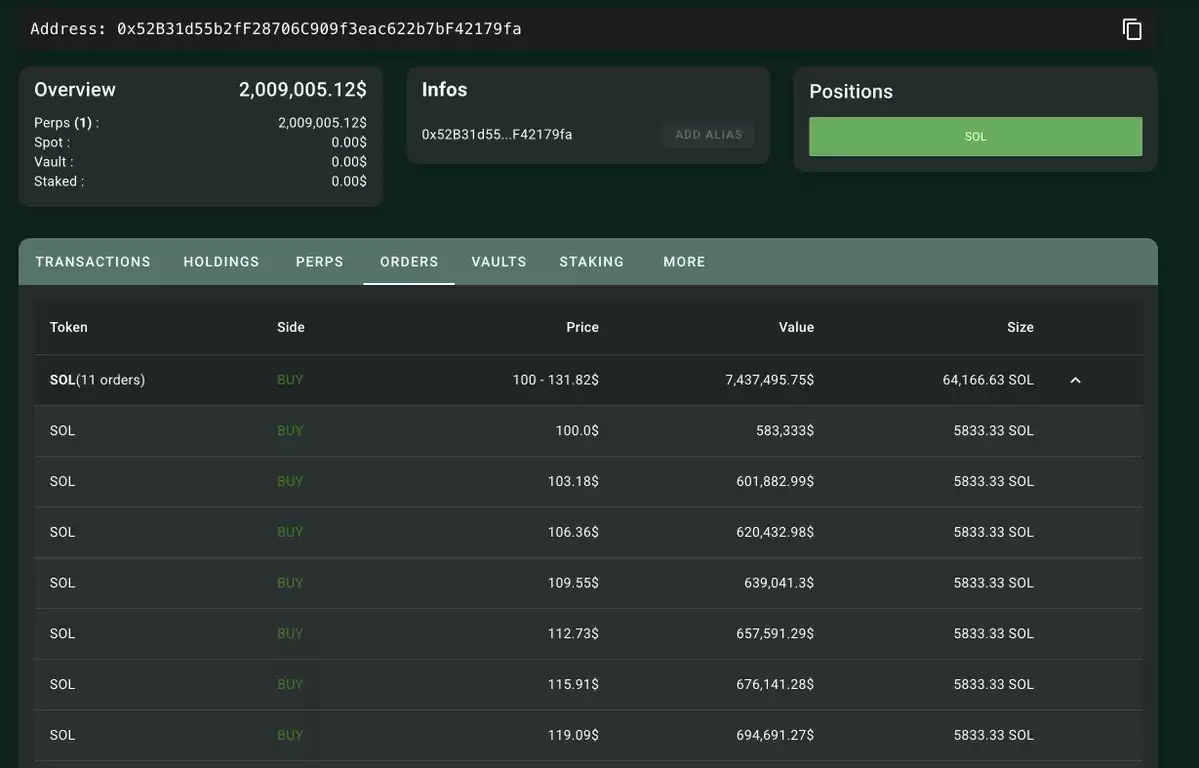
Task: Select the Orders tab
Action: click(409, 262)
